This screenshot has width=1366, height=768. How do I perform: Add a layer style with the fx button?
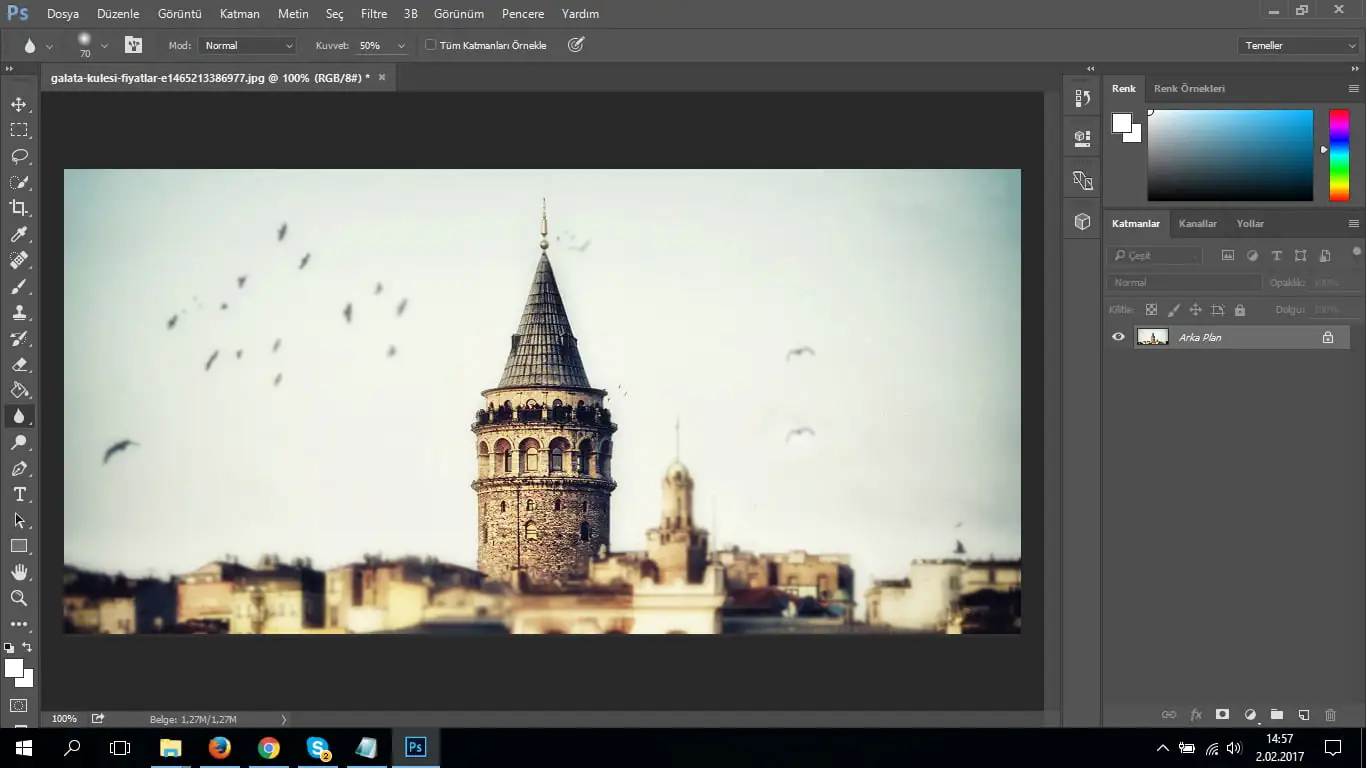tap(1196, 714)
